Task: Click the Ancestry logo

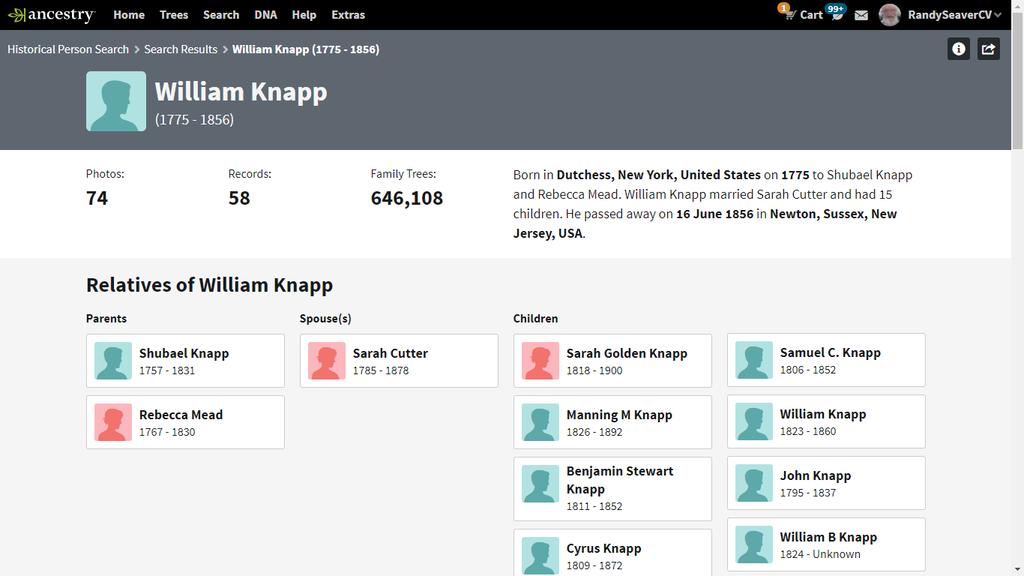Action: coord(52,14)
